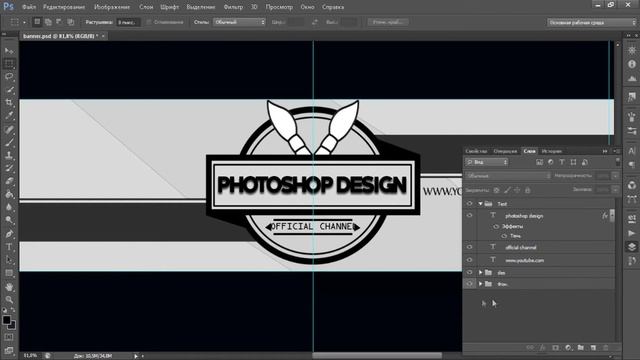Select the Eyedropper tool
The height and width of the screenshot is (360, 640).
[x=9, y=116]
